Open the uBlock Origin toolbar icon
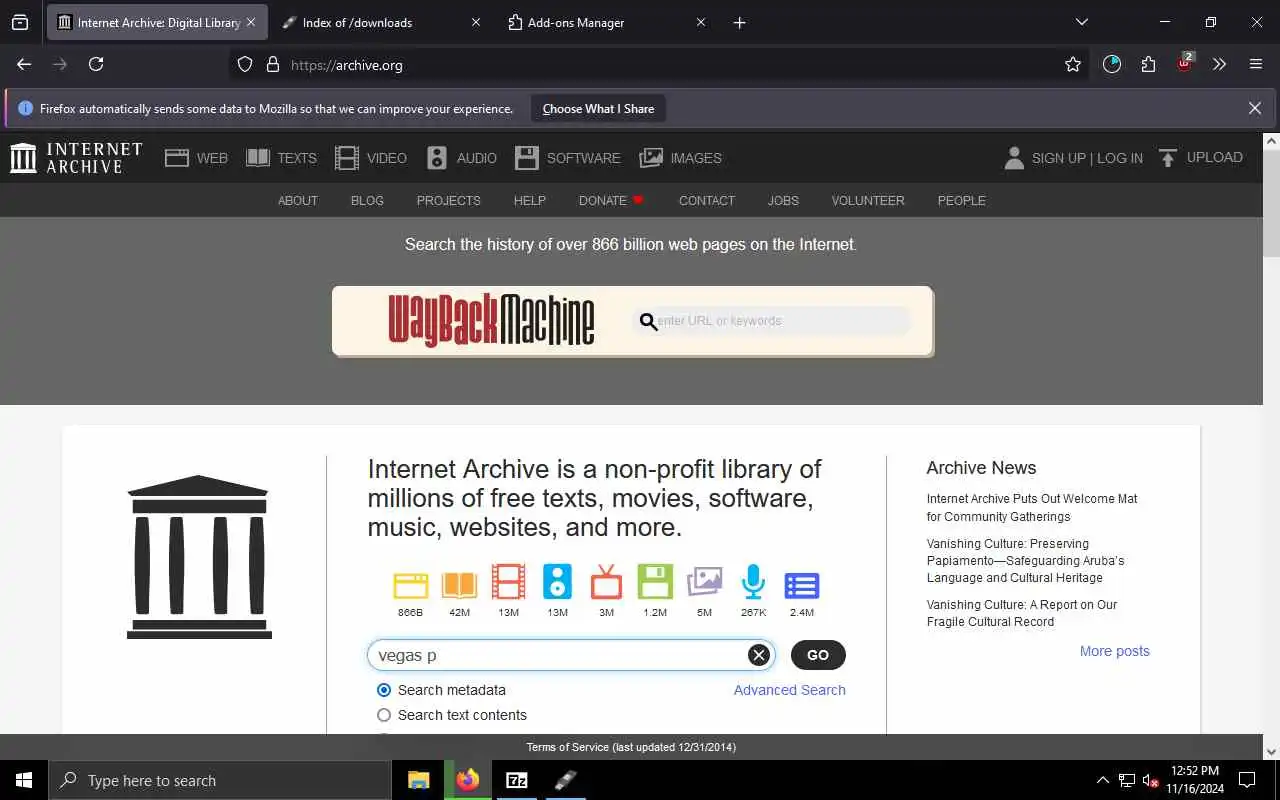This screenshot has height=800, width=1280. click(1184, 64)
